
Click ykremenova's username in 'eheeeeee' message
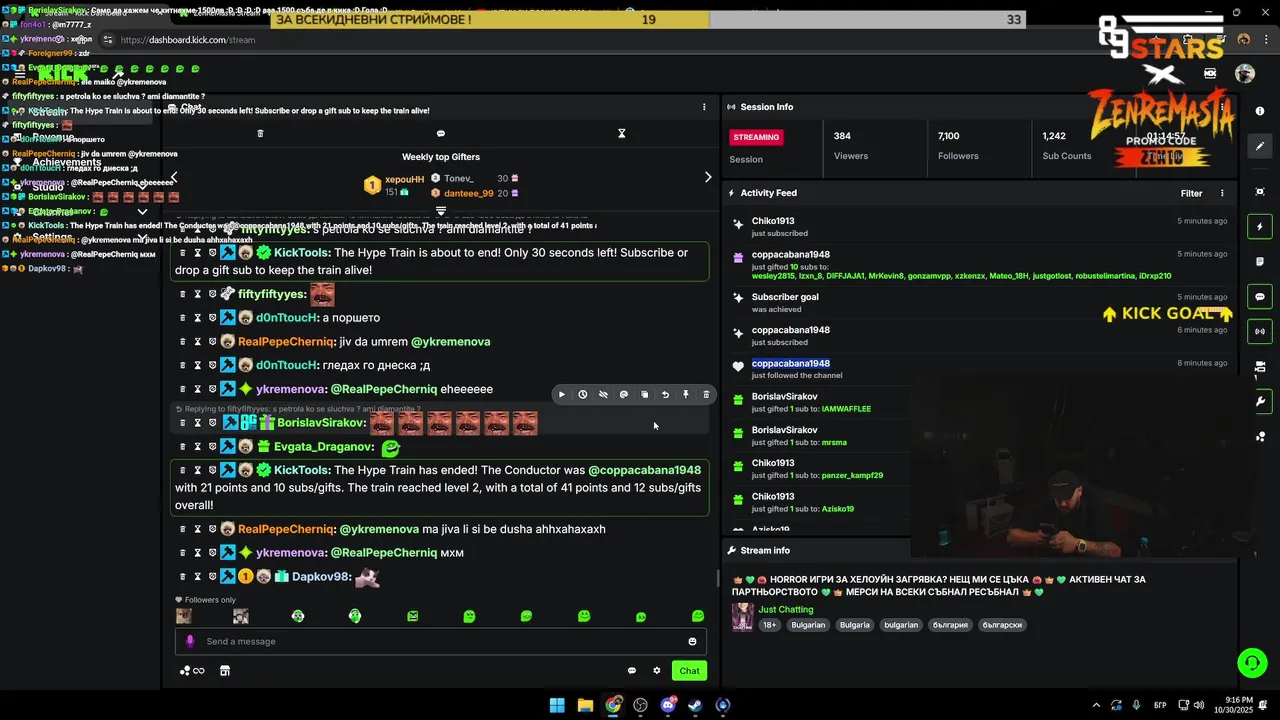coord(291,390)
